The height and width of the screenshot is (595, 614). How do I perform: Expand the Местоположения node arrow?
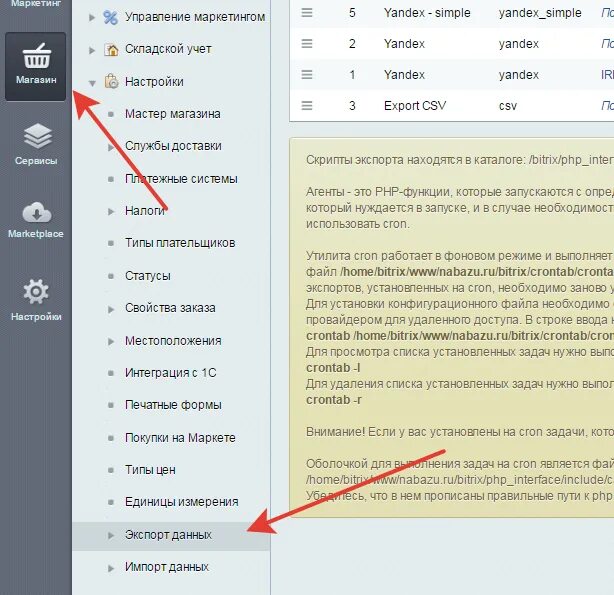coord(111,342)
